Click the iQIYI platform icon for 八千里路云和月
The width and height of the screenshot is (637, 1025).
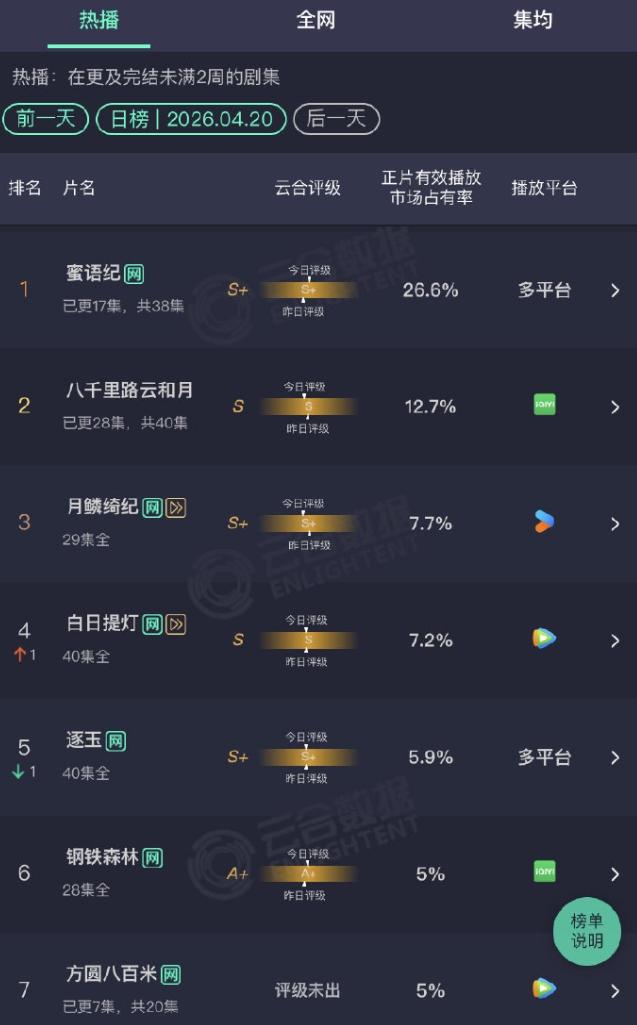544,405
